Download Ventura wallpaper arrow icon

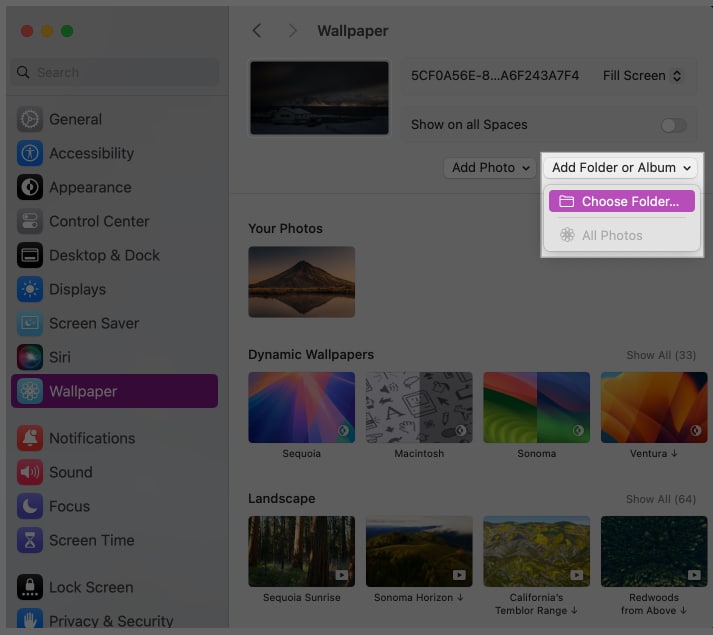point(674,453)
